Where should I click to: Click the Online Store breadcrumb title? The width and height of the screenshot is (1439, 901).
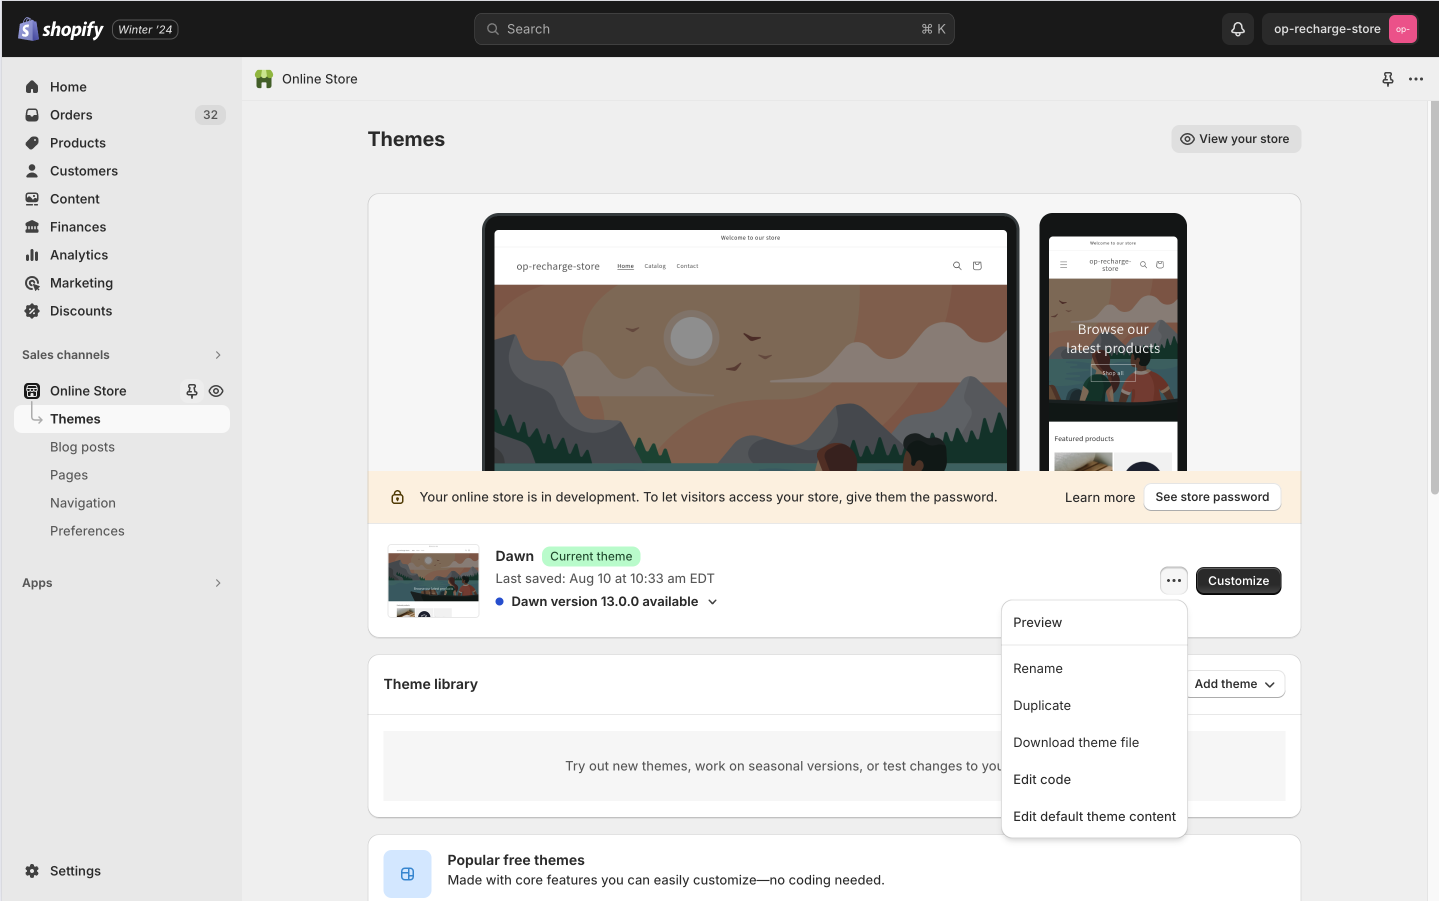point(320,79)
